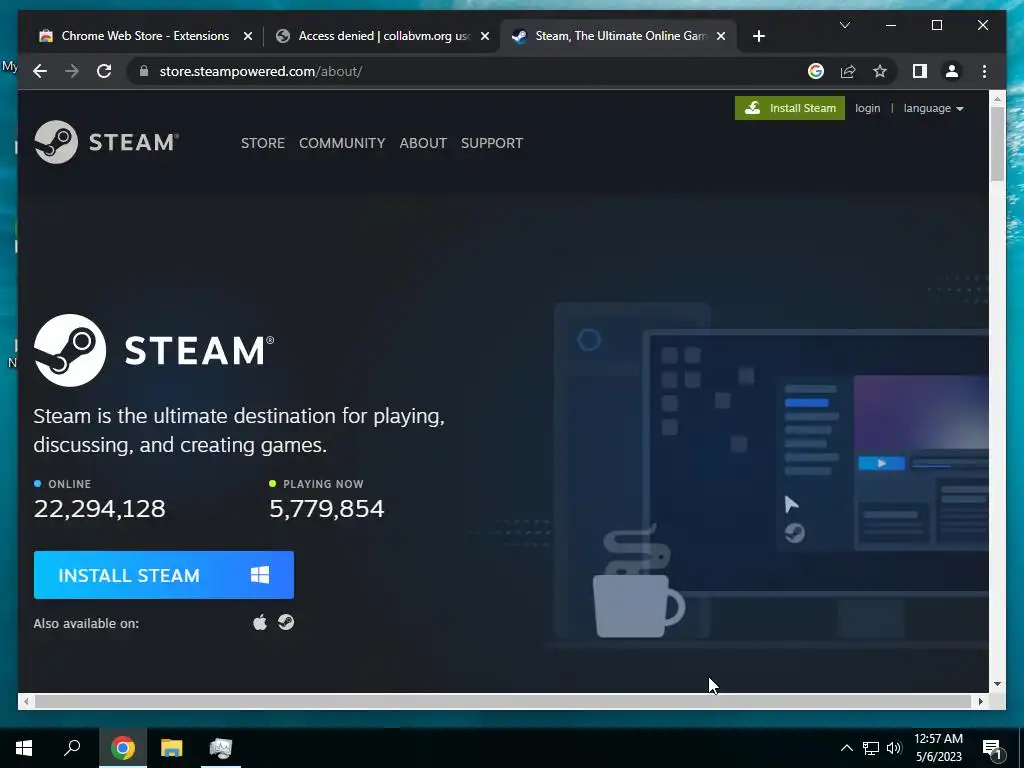The height and width of the screenshot is (768, 1024).
Task: Select the Steam Ultimate Online Game tab
Action: 619,36
